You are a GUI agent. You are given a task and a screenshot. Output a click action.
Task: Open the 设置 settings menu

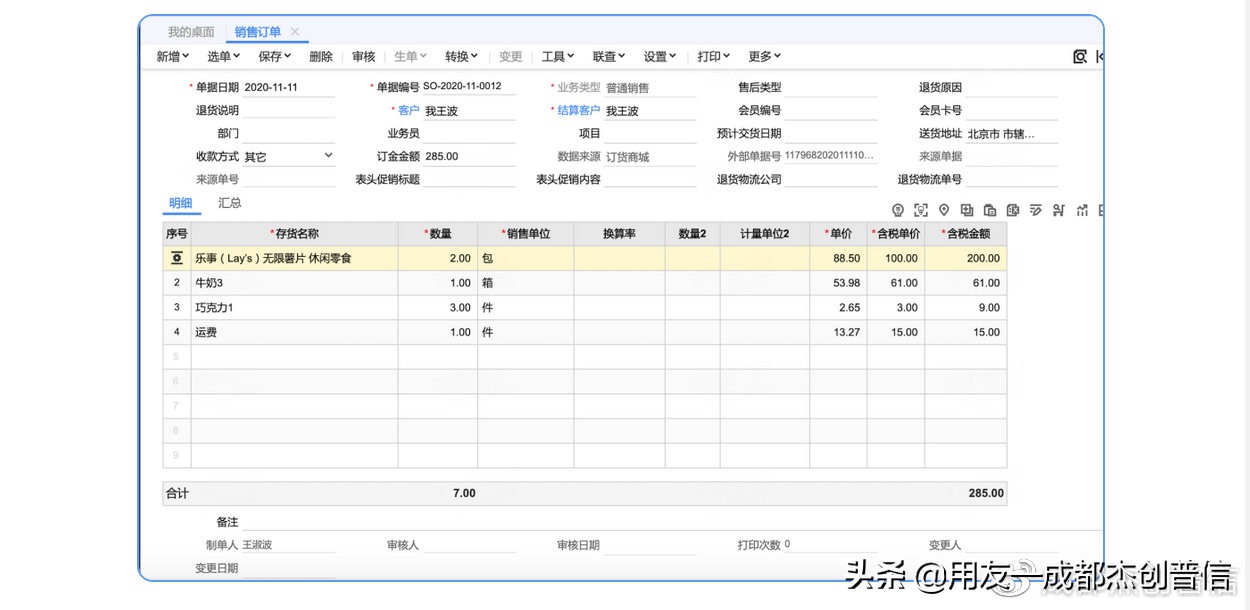point(658,57)
